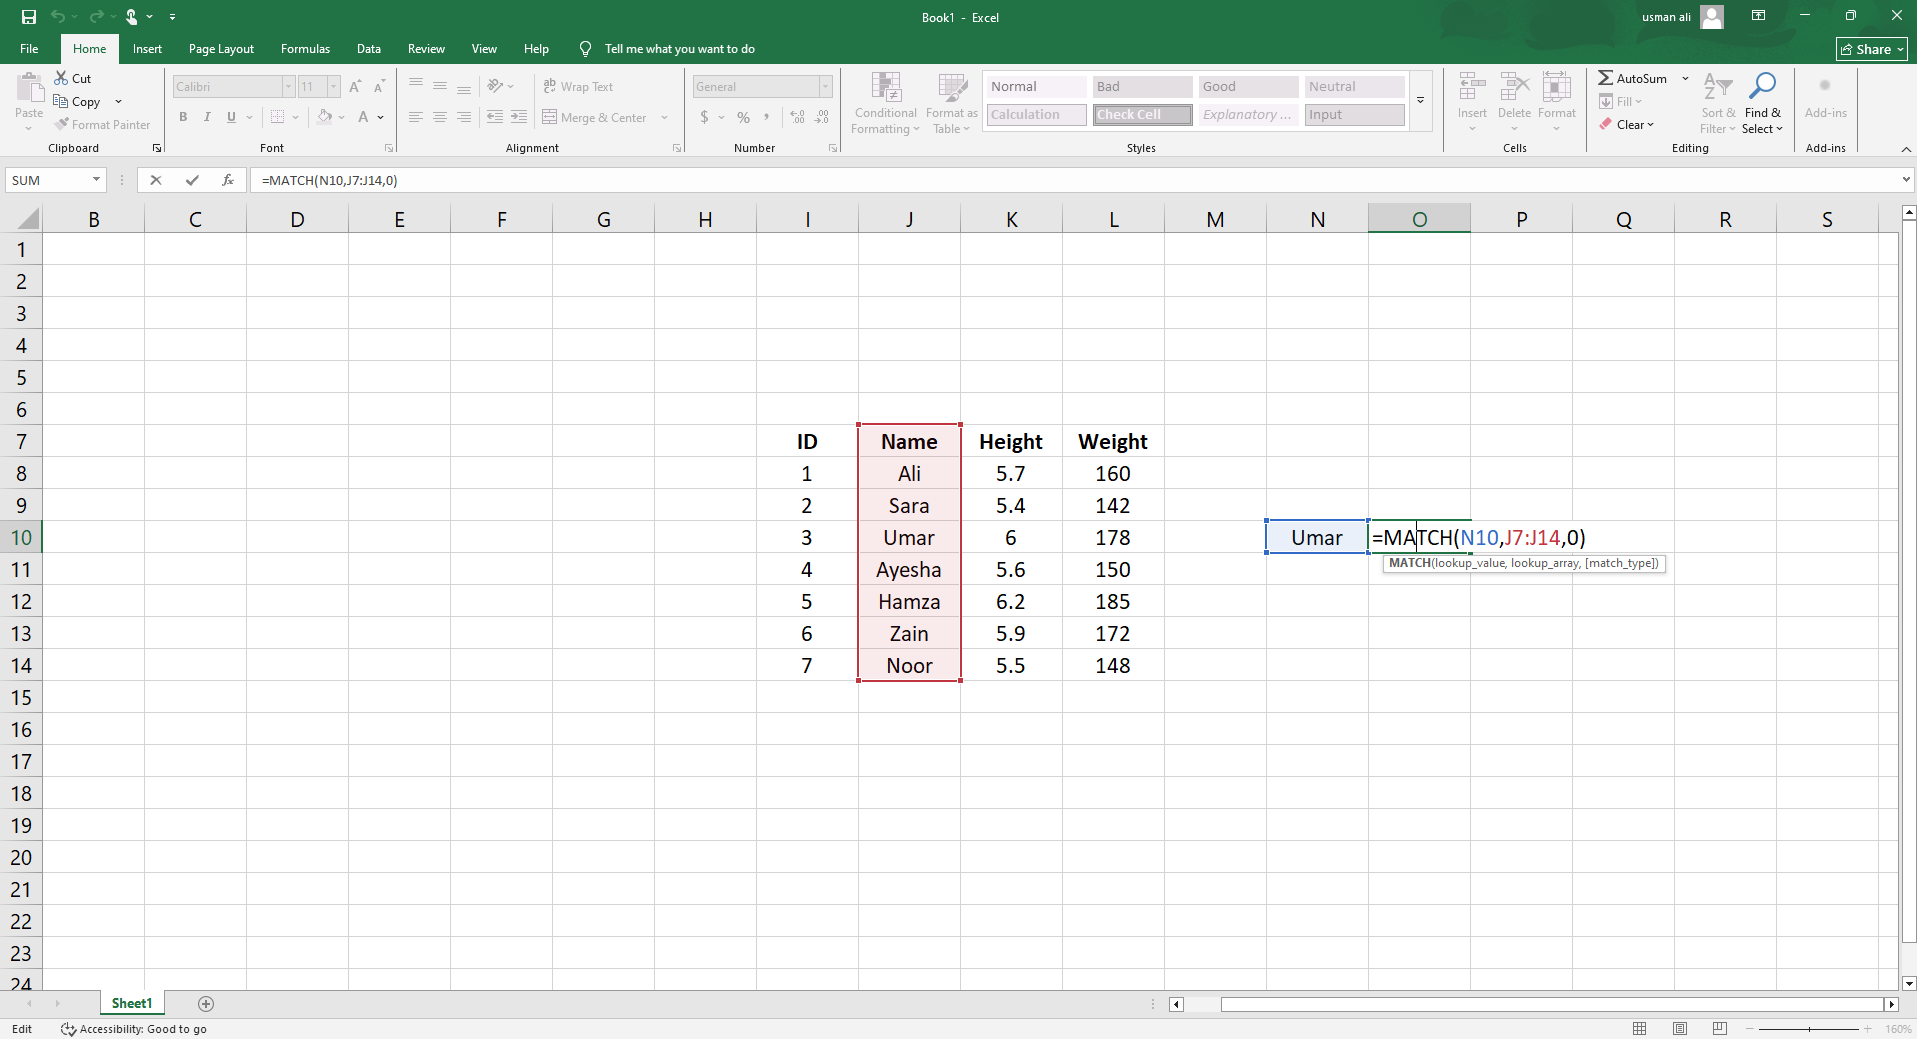Select the Sheet1 tab

click(x=132, y=1003)
